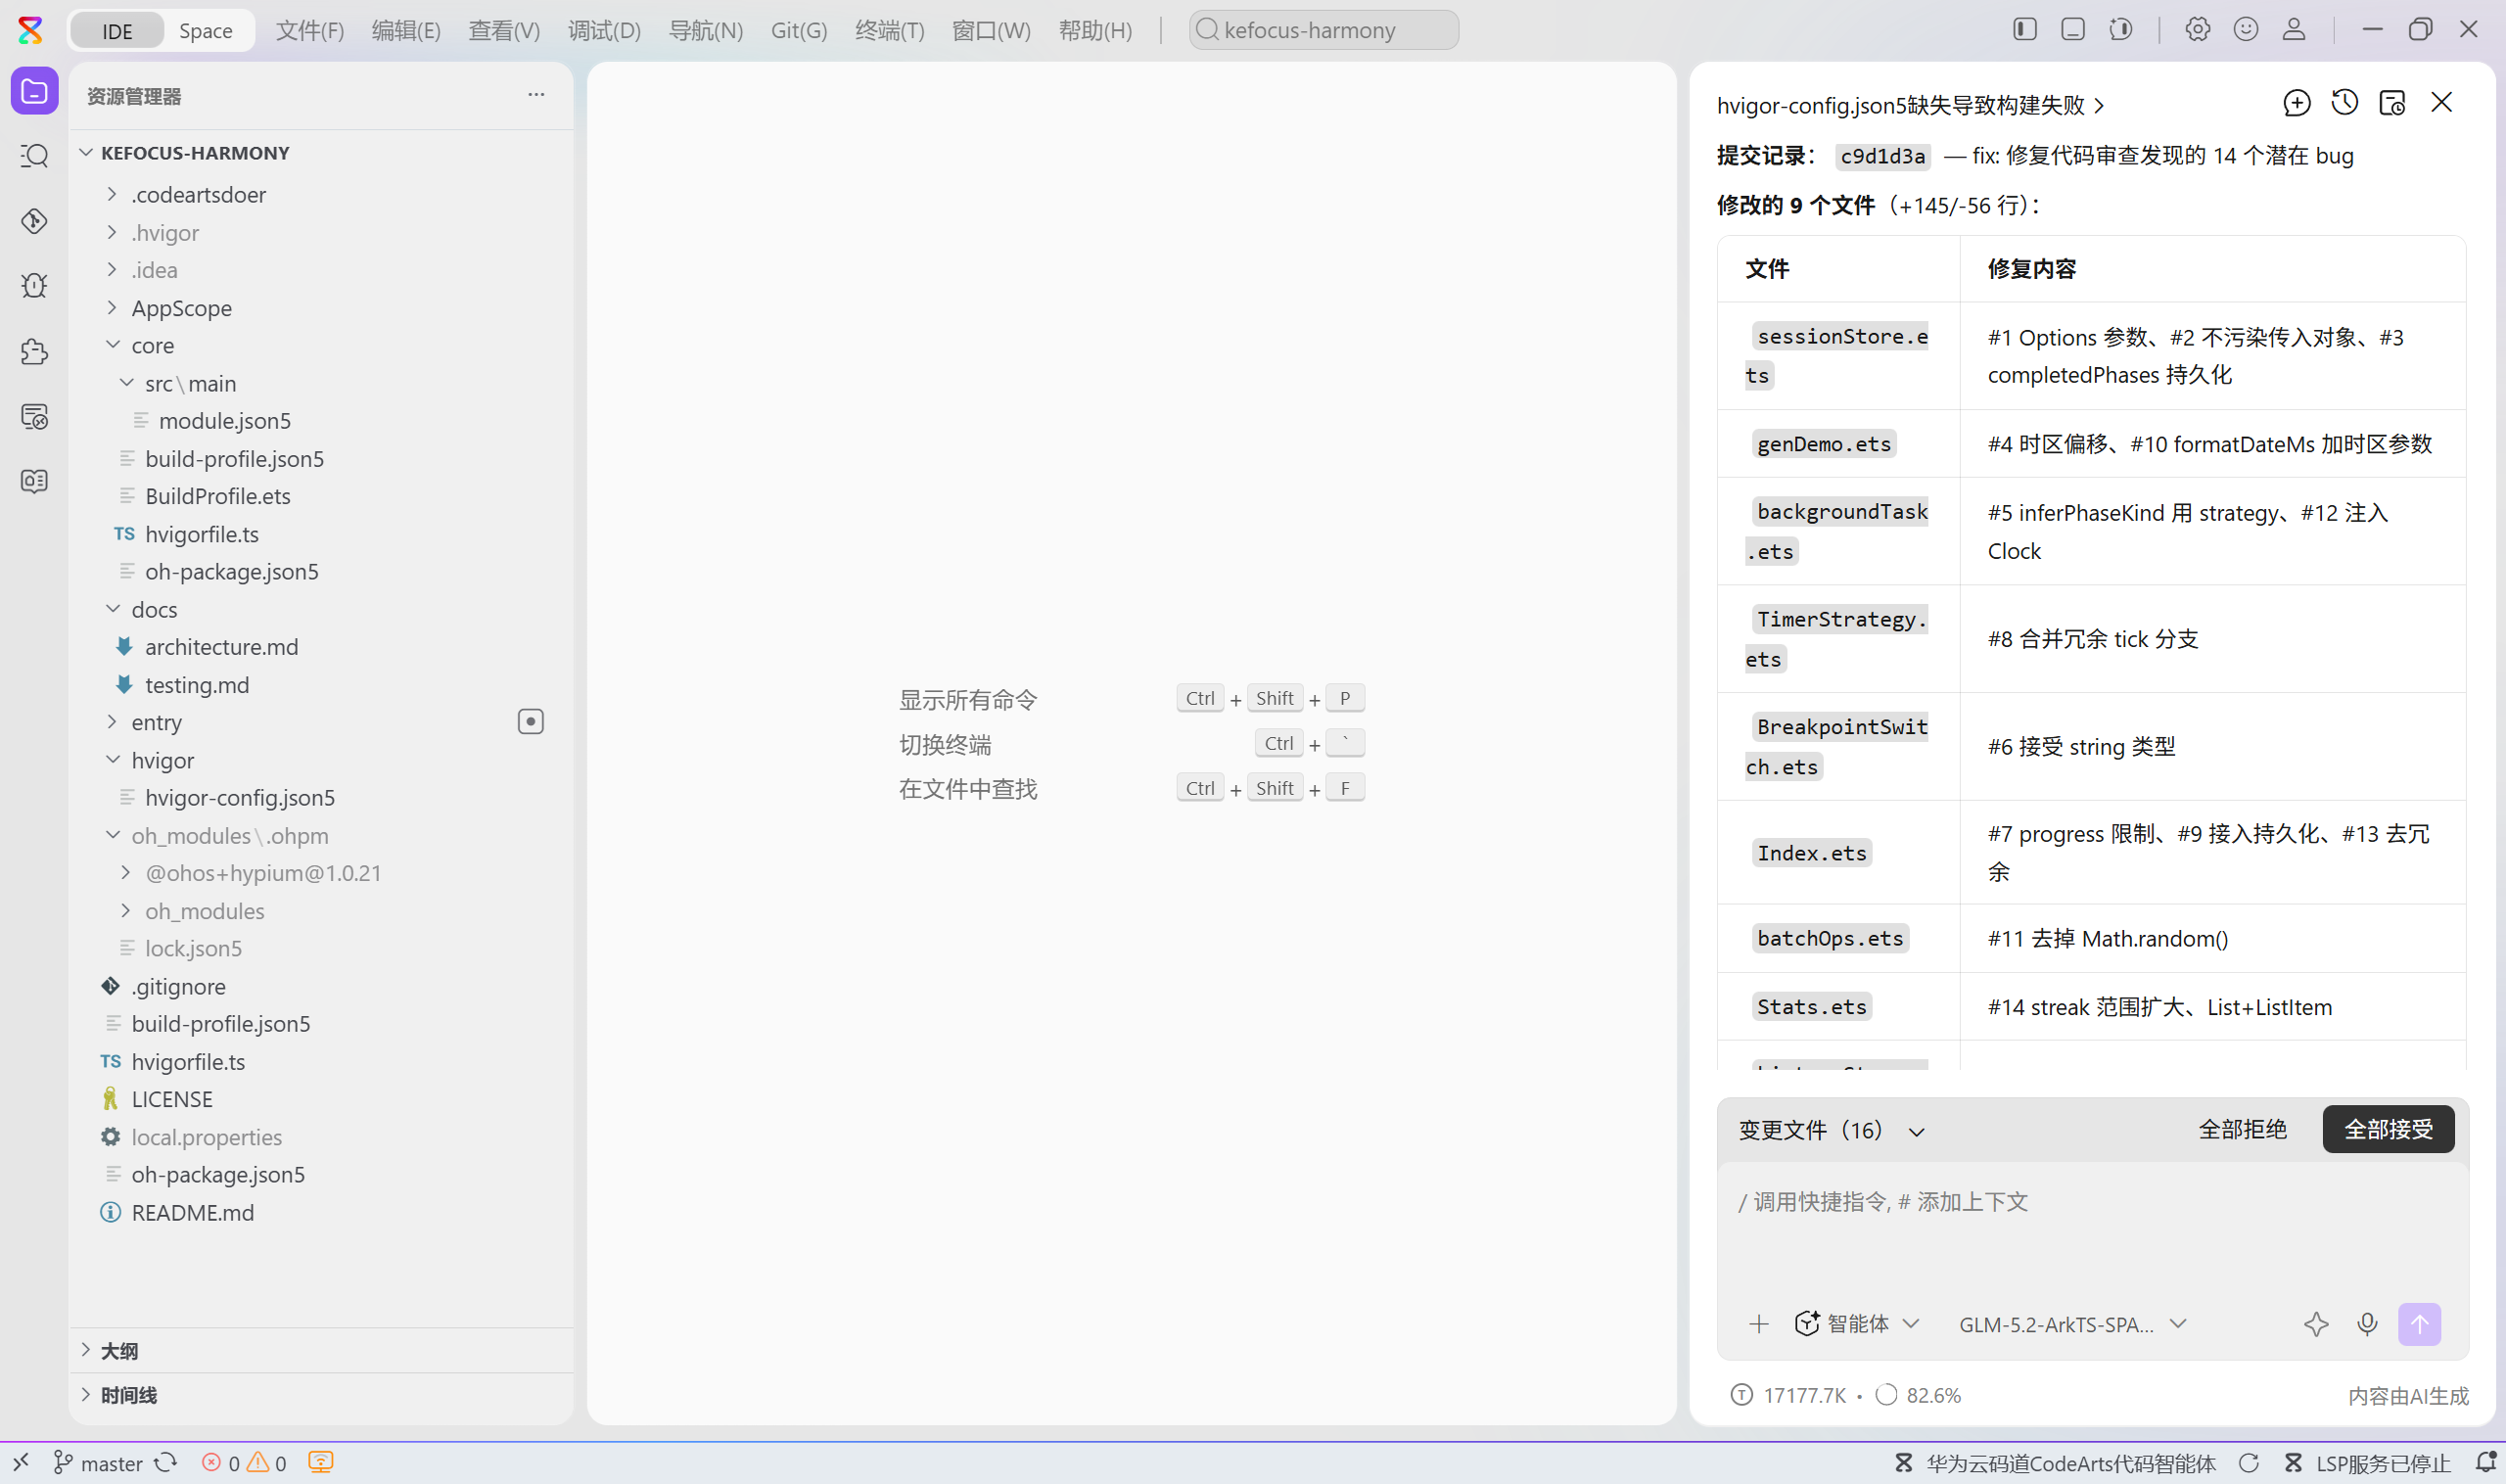Open the Explorer view in activity bar
Screen dimensions: 2506x1484
(x=34, y=92)
